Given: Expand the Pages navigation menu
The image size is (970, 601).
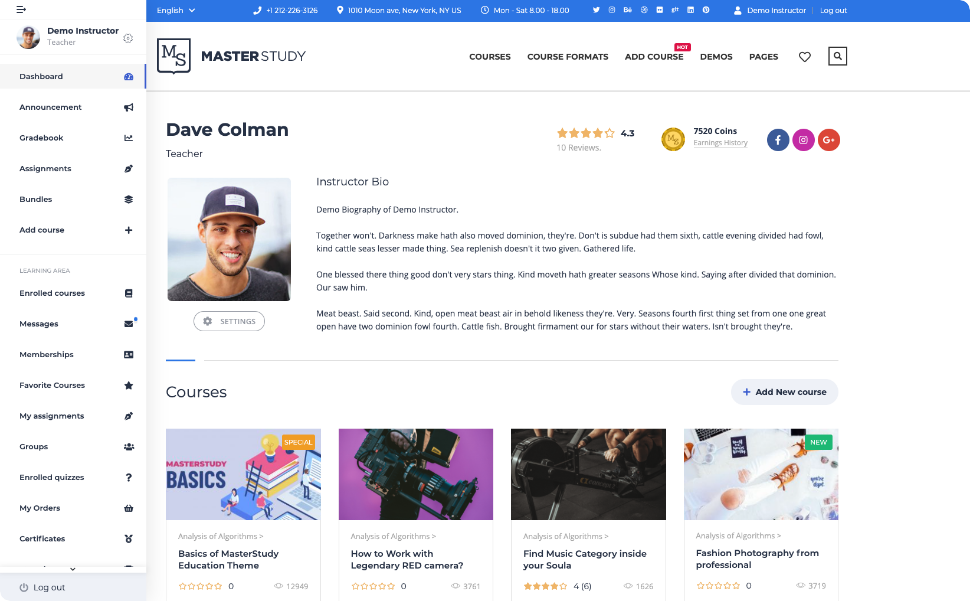Looking at the screenshot, I should point(763,57).
